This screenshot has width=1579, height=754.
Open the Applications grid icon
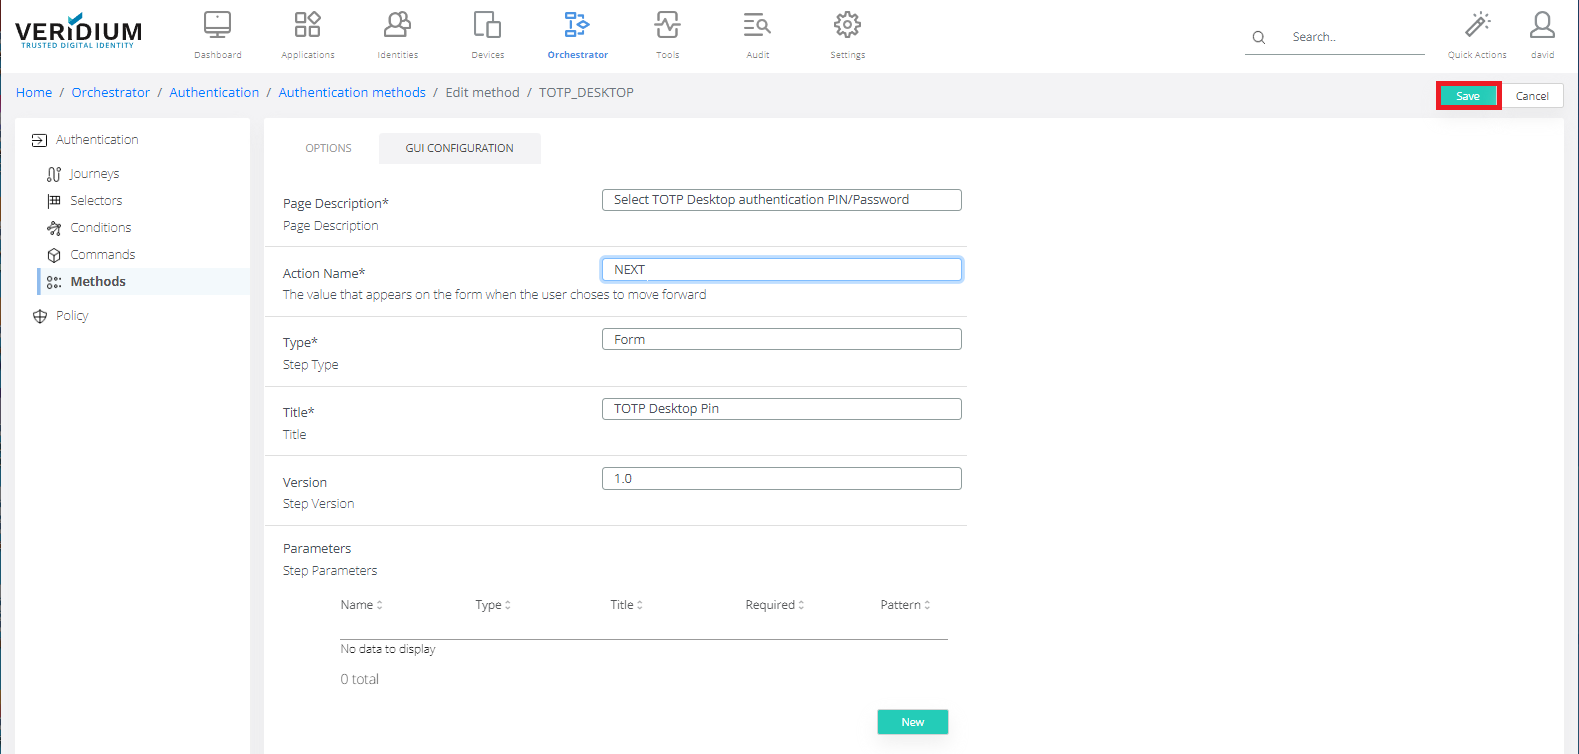307,25
